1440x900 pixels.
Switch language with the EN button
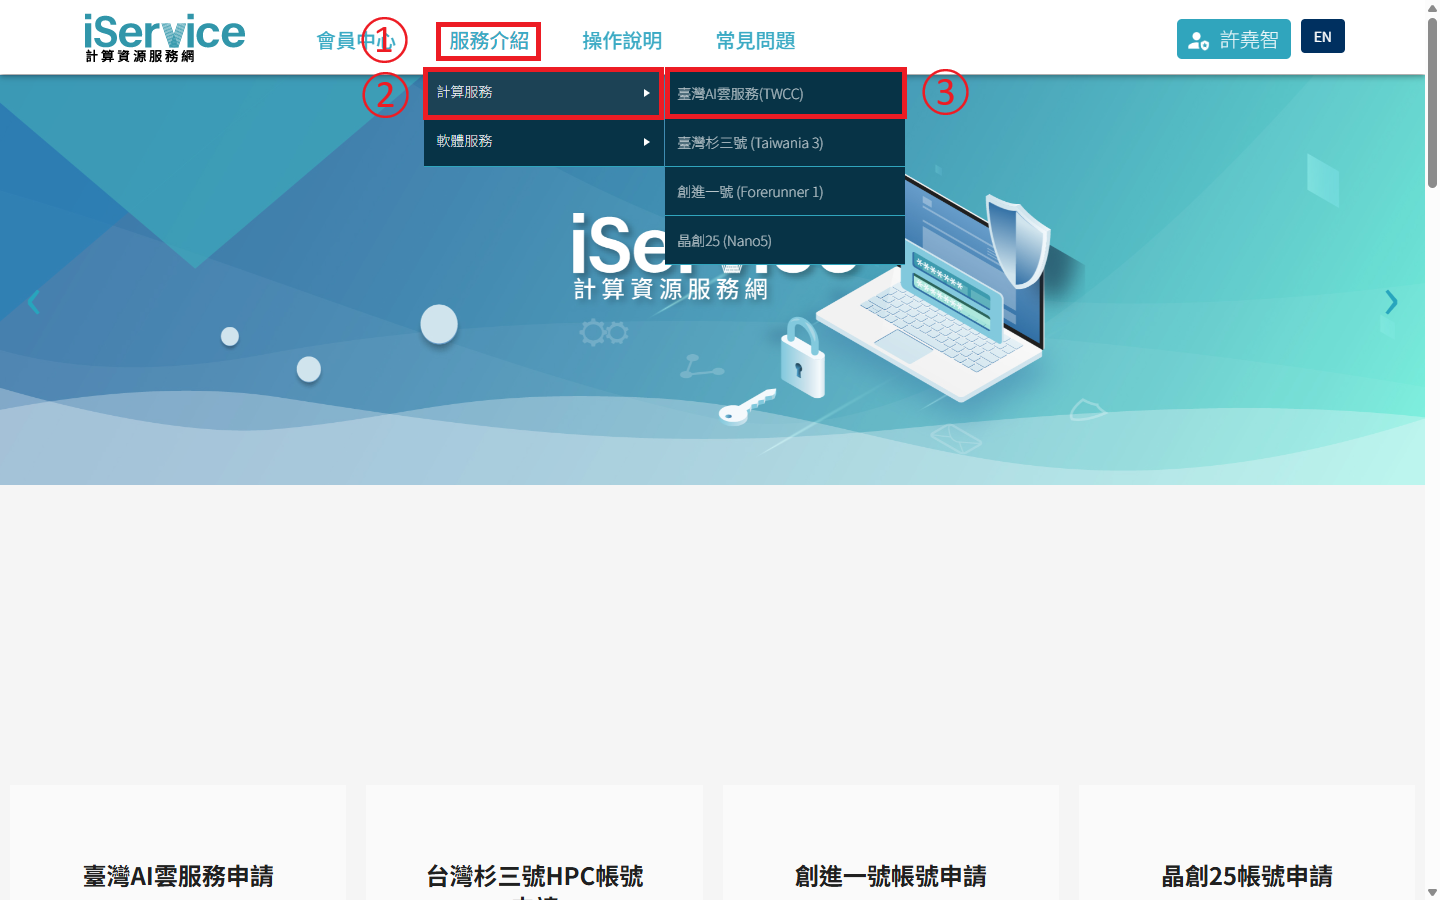point(1323,36)
